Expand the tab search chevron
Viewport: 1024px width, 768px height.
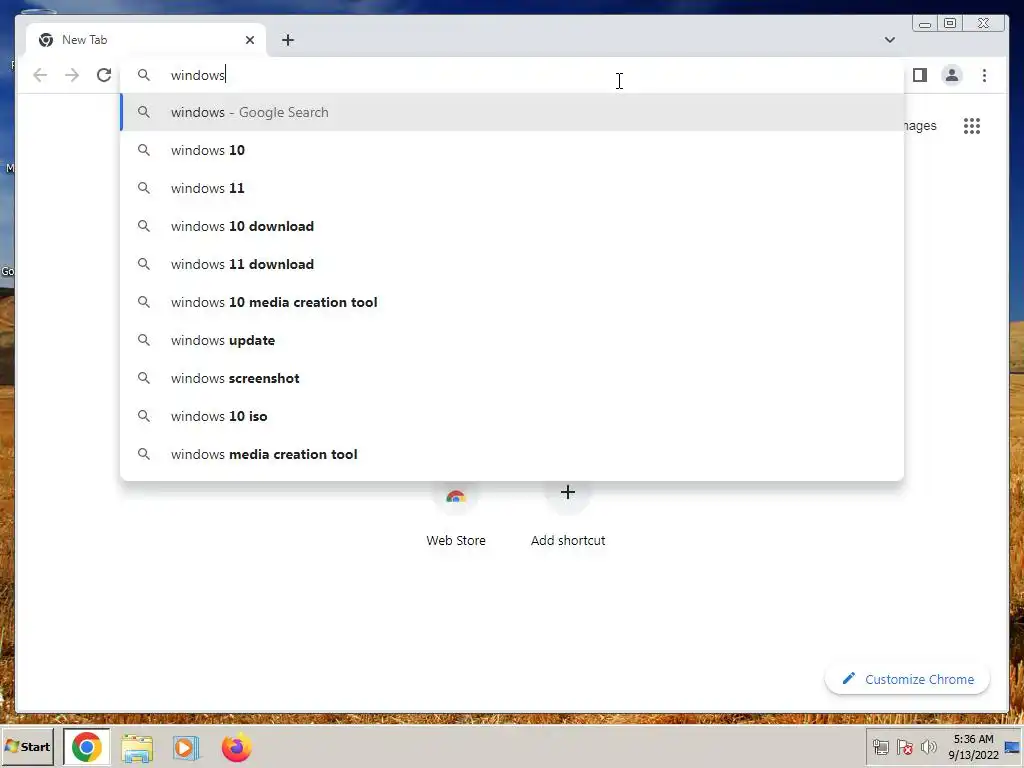point(889,40)
